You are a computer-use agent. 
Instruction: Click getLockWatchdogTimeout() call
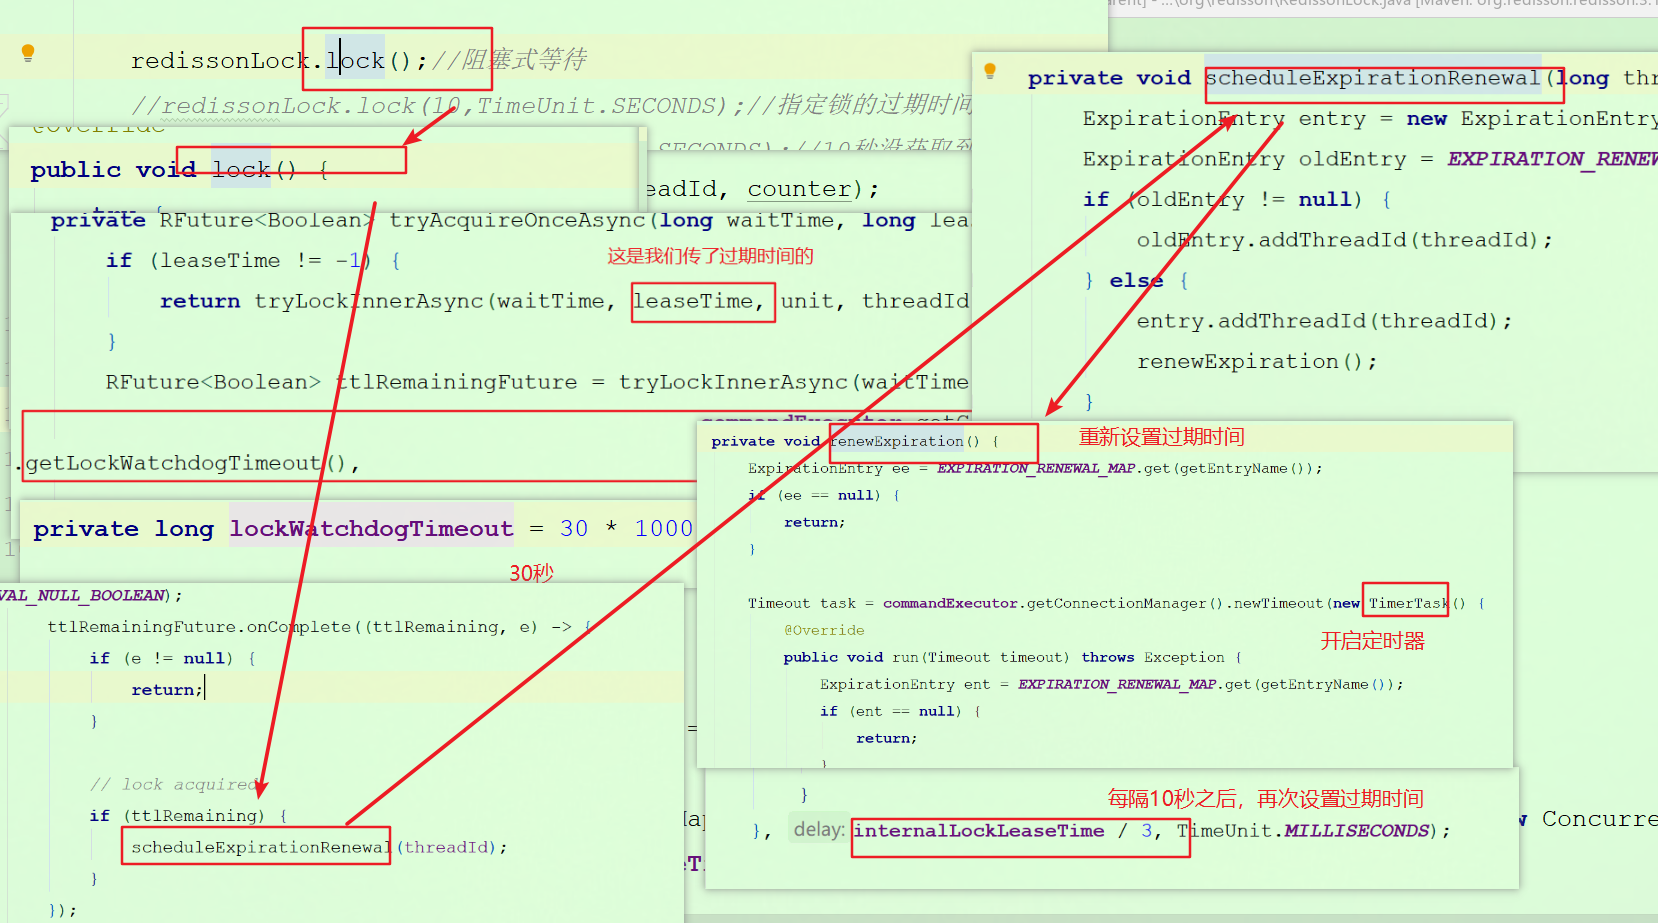tap(186, 463)
